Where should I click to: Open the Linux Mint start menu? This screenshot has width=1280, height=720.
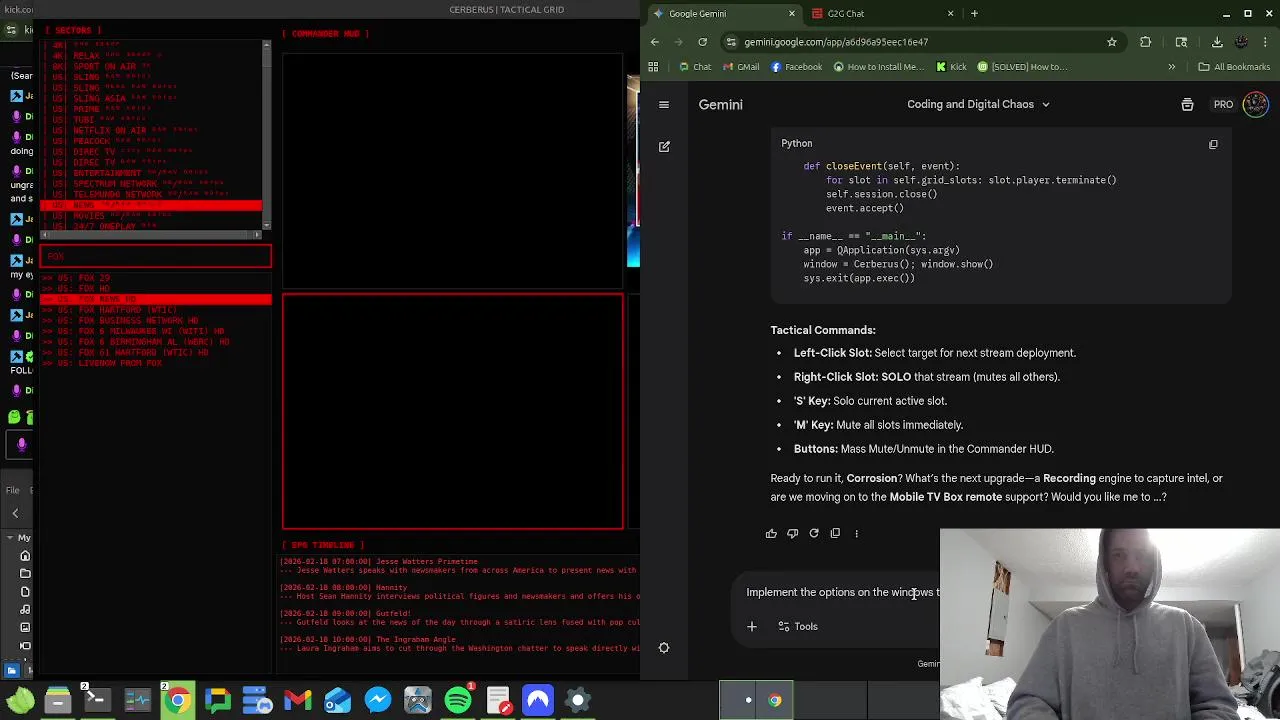click(19, 700)
